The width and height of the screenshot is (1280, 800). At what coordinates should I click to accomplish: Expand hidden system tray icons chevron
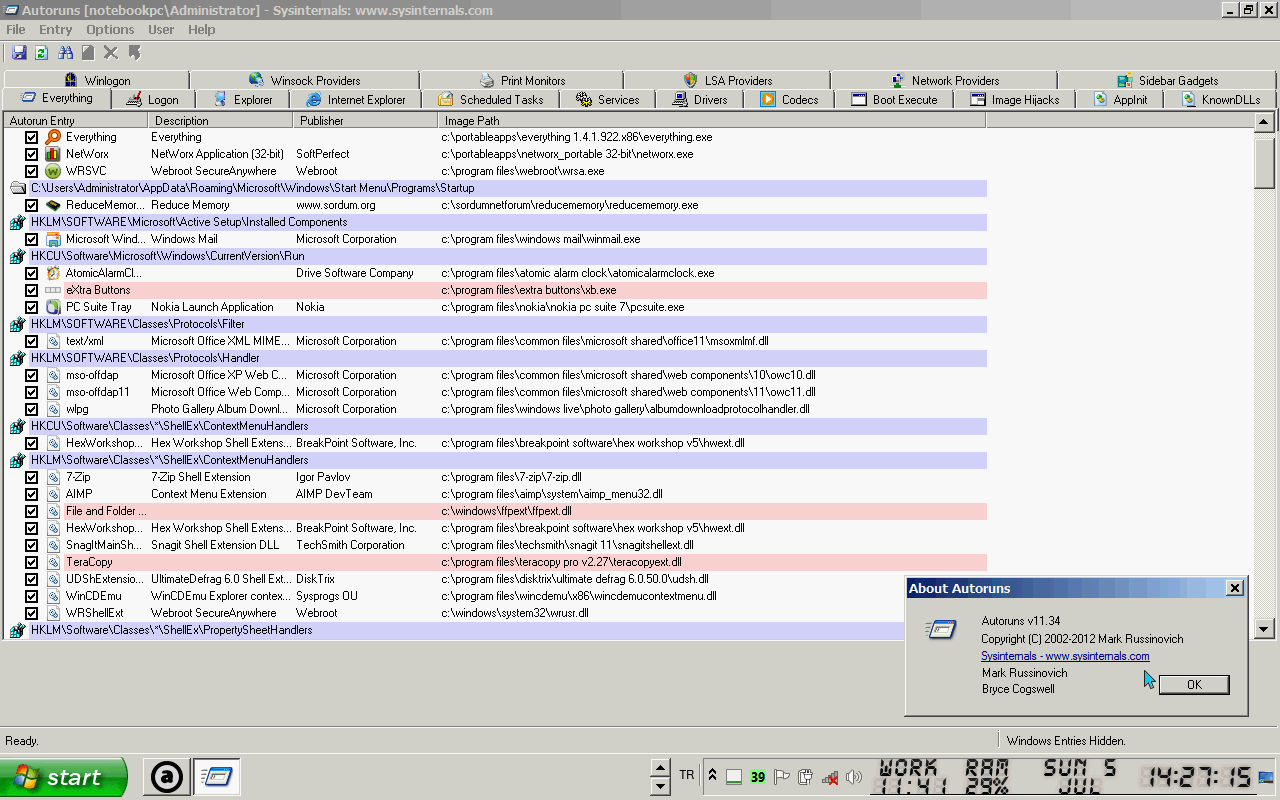click(712, 775)
